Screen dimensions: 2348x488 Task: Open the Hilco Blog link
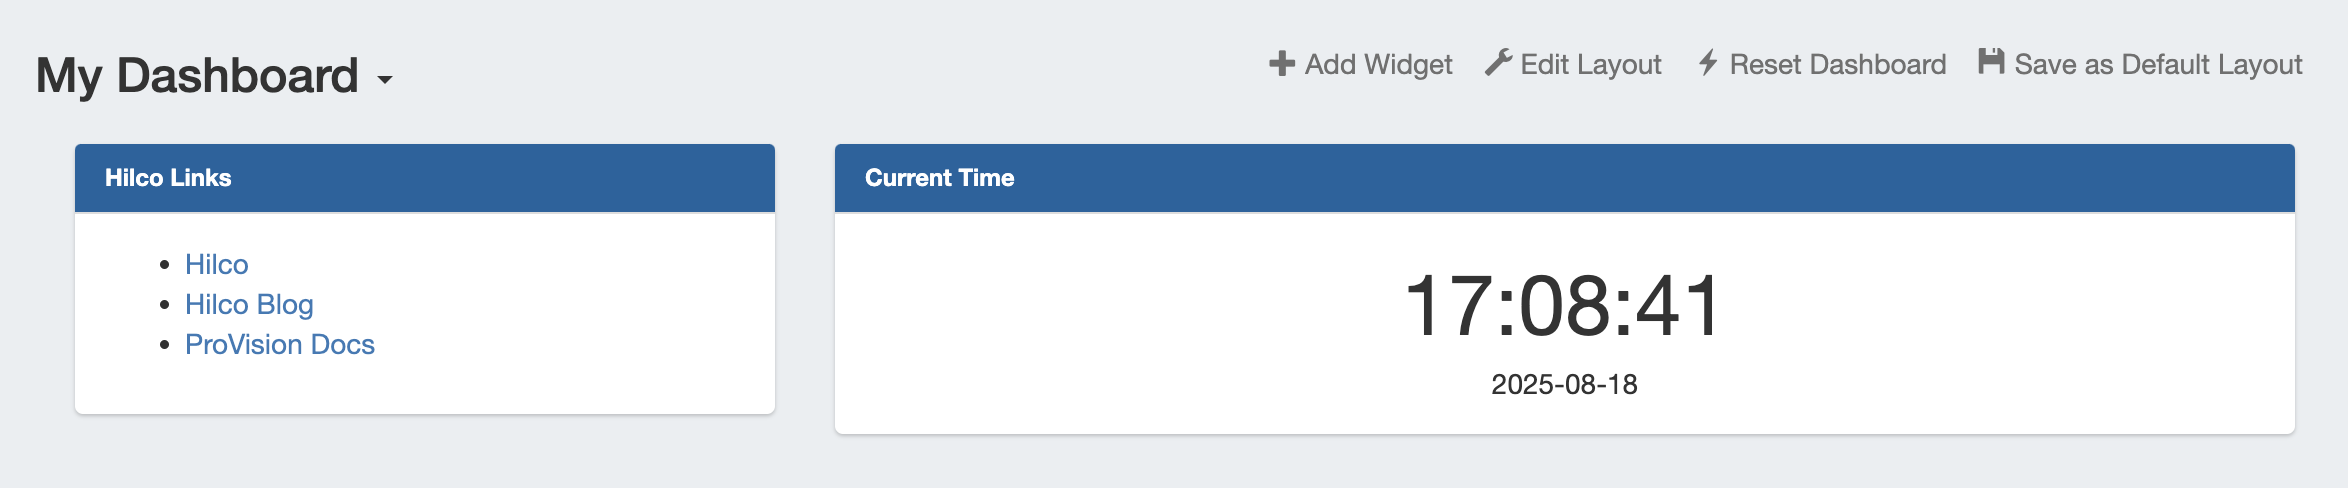pos(249,304)
